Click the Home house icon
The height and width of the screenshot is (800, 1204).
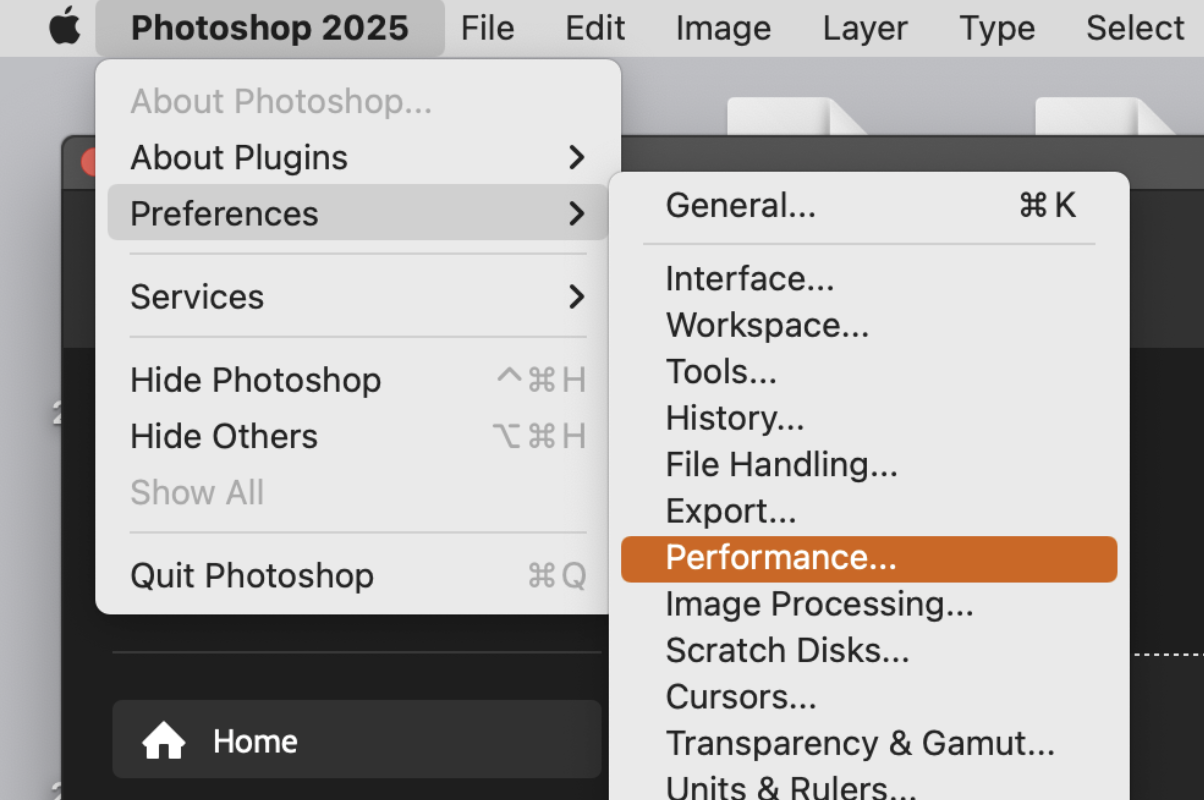pos(163,741)
